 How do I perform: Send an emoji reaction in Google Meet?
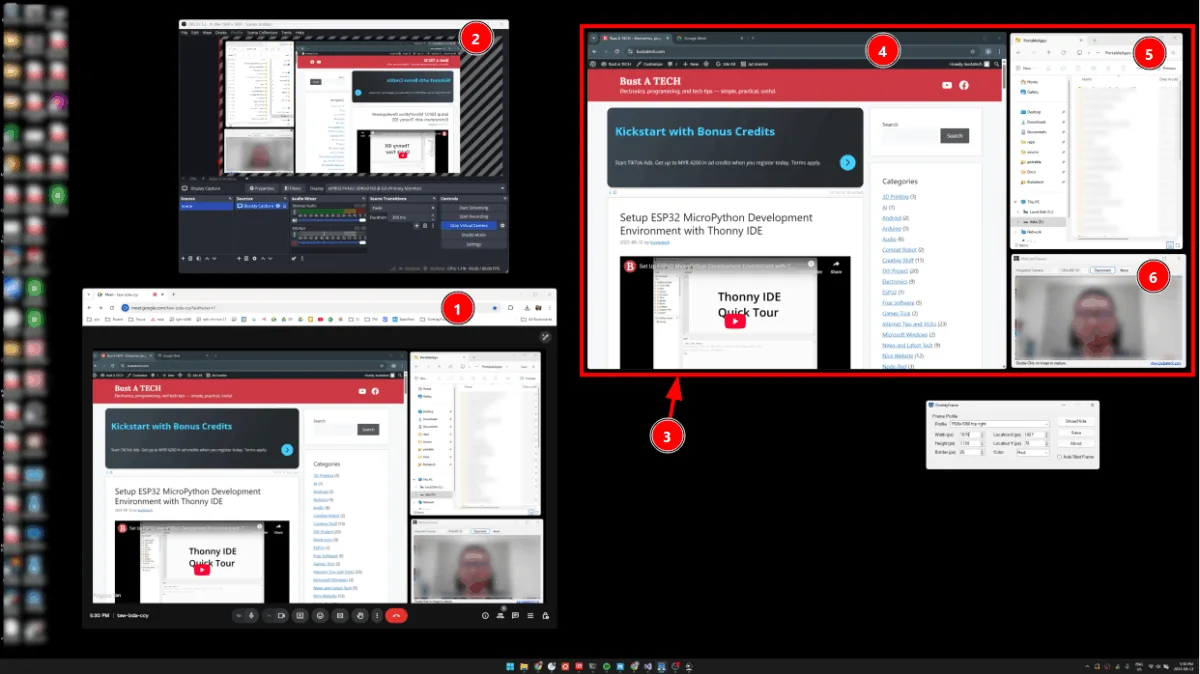[x=320, y=615]
